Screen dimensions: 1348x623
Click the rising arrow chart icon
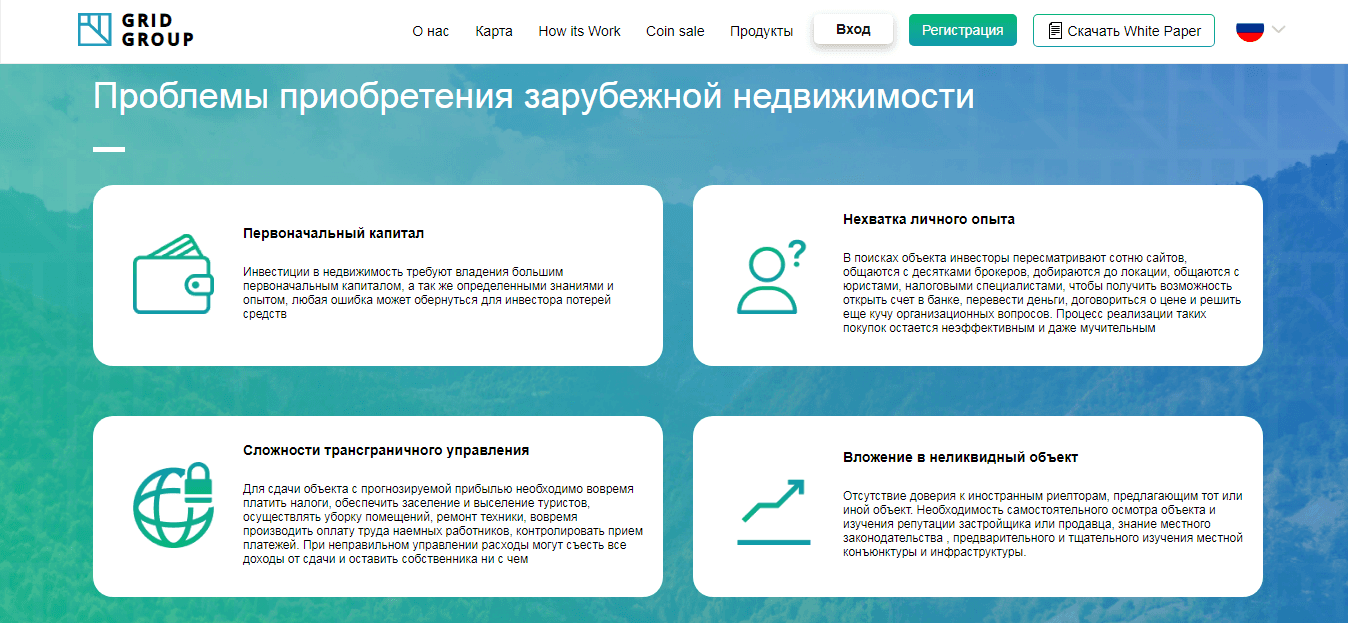click(773, 511)
